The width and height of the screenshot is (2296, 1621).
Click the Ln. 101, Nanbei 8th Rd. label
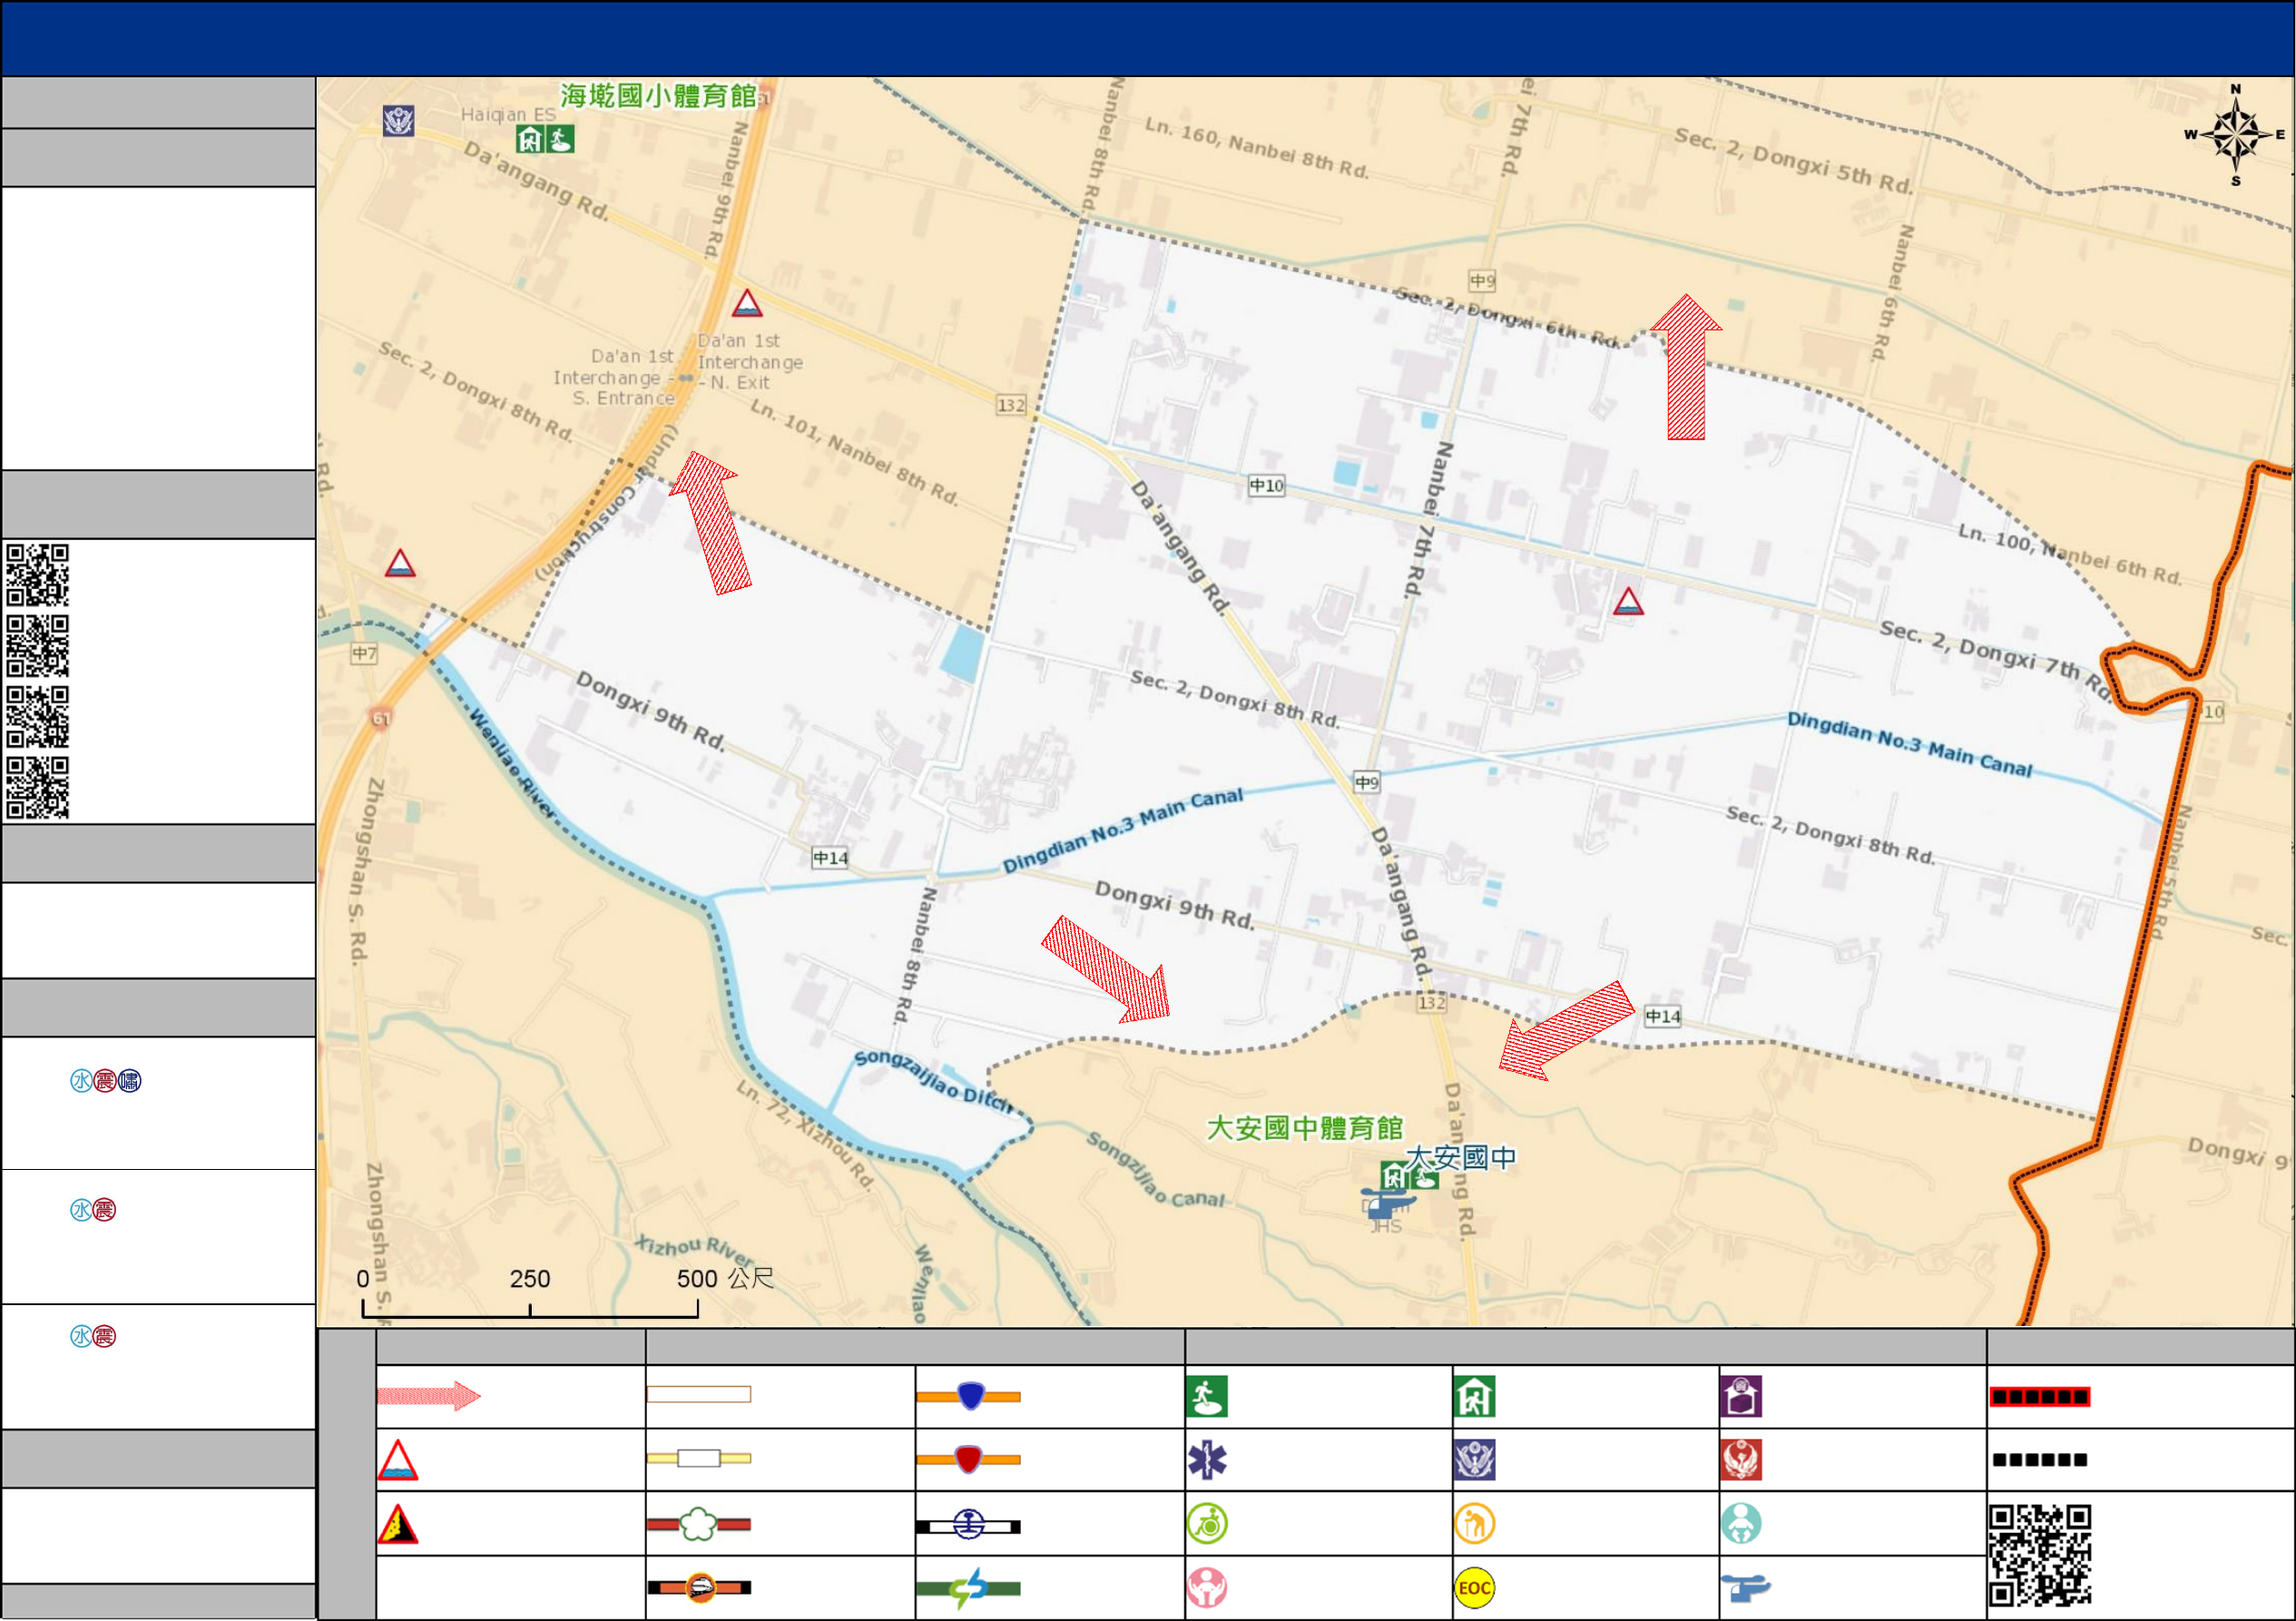tap(855, 453)
